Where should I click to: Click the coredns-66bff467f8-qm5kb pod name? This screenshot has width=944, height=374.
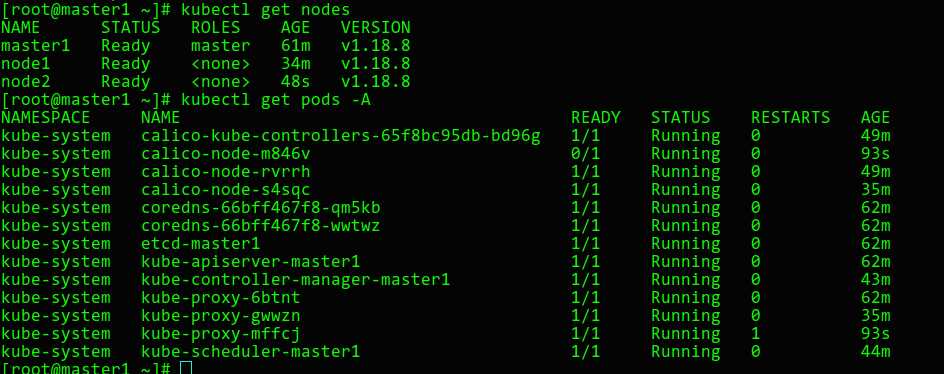261,208
